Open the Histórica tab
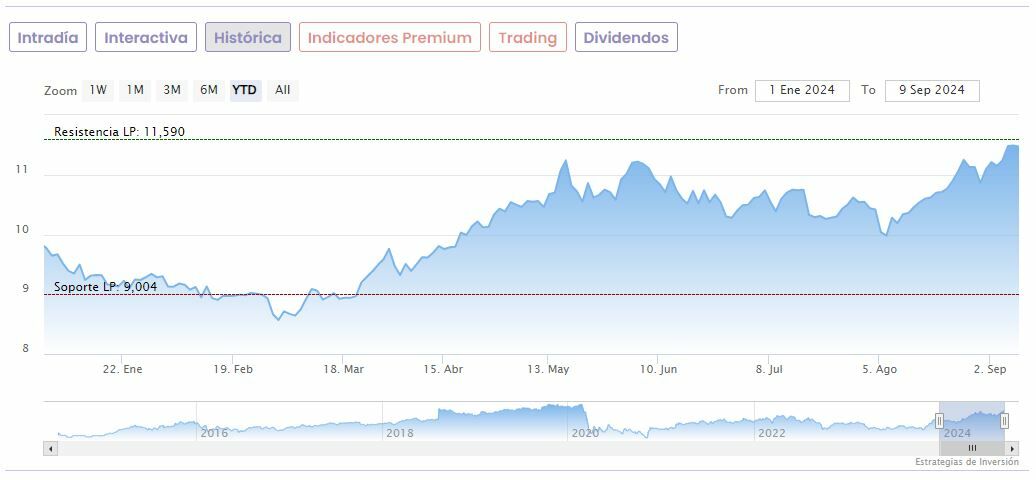Image resolution: width=1036 pixels, height=480 pixels. pyautogui.click(x=248, y=38)
